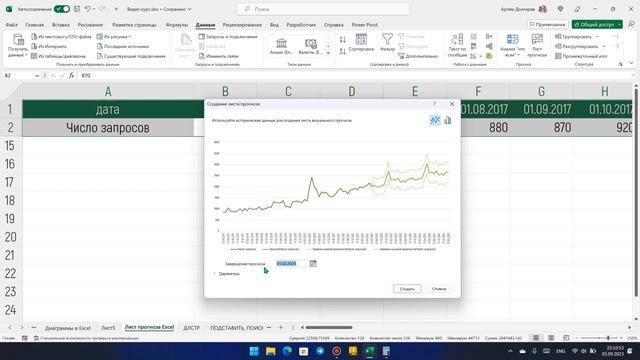Open the Группировать dropdown arrow
The height and width of the screenshot is (360, 640).
click(597, 37)
